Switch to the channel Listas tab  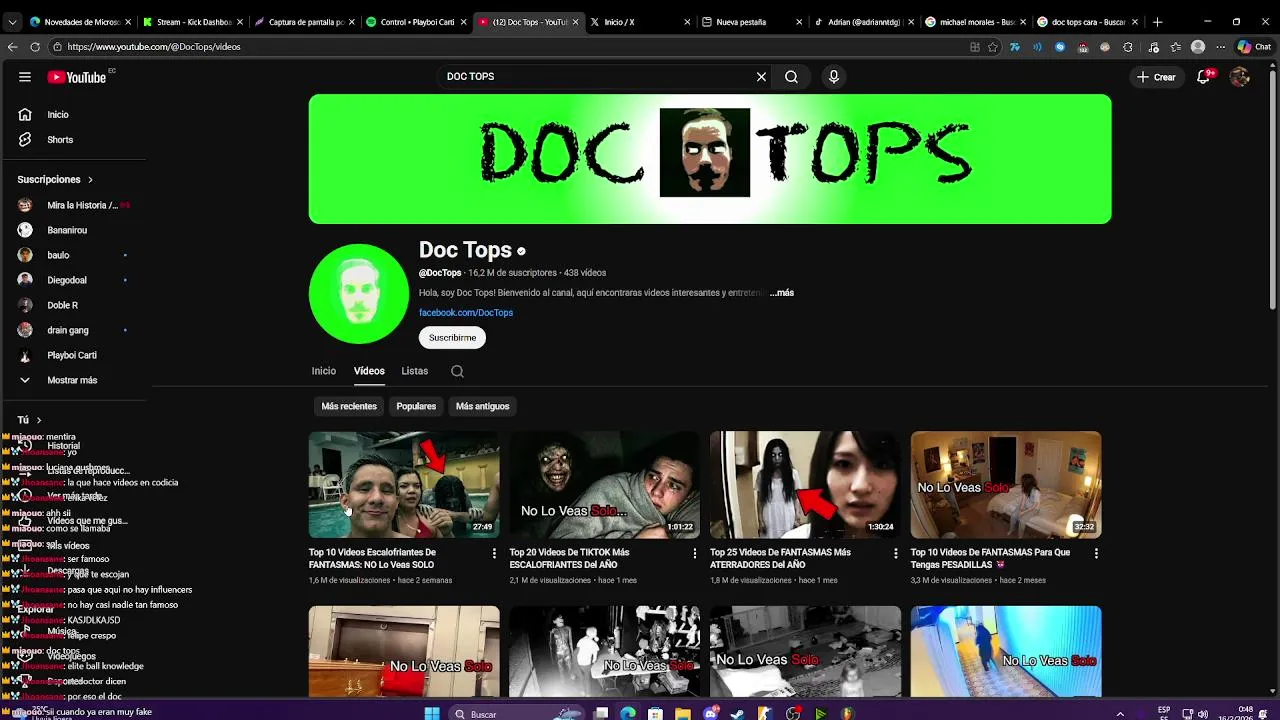[x=415, y=371]
